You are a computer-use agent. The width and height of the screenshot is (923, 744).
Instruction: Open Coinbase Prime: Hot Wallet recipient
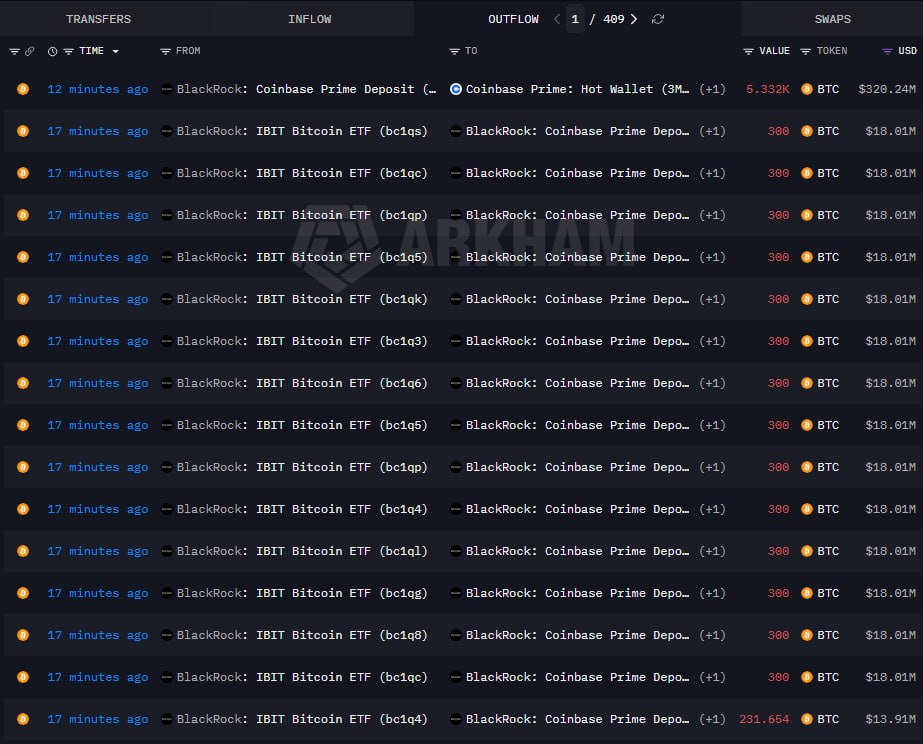point(577,89)
